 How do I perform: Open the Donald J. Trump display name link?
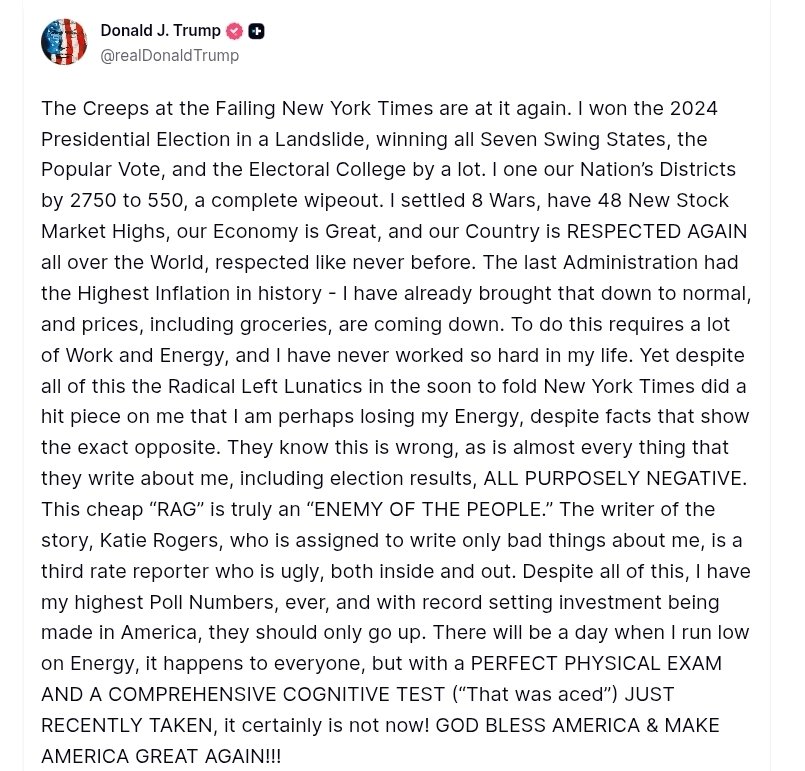tap(160, 31)
